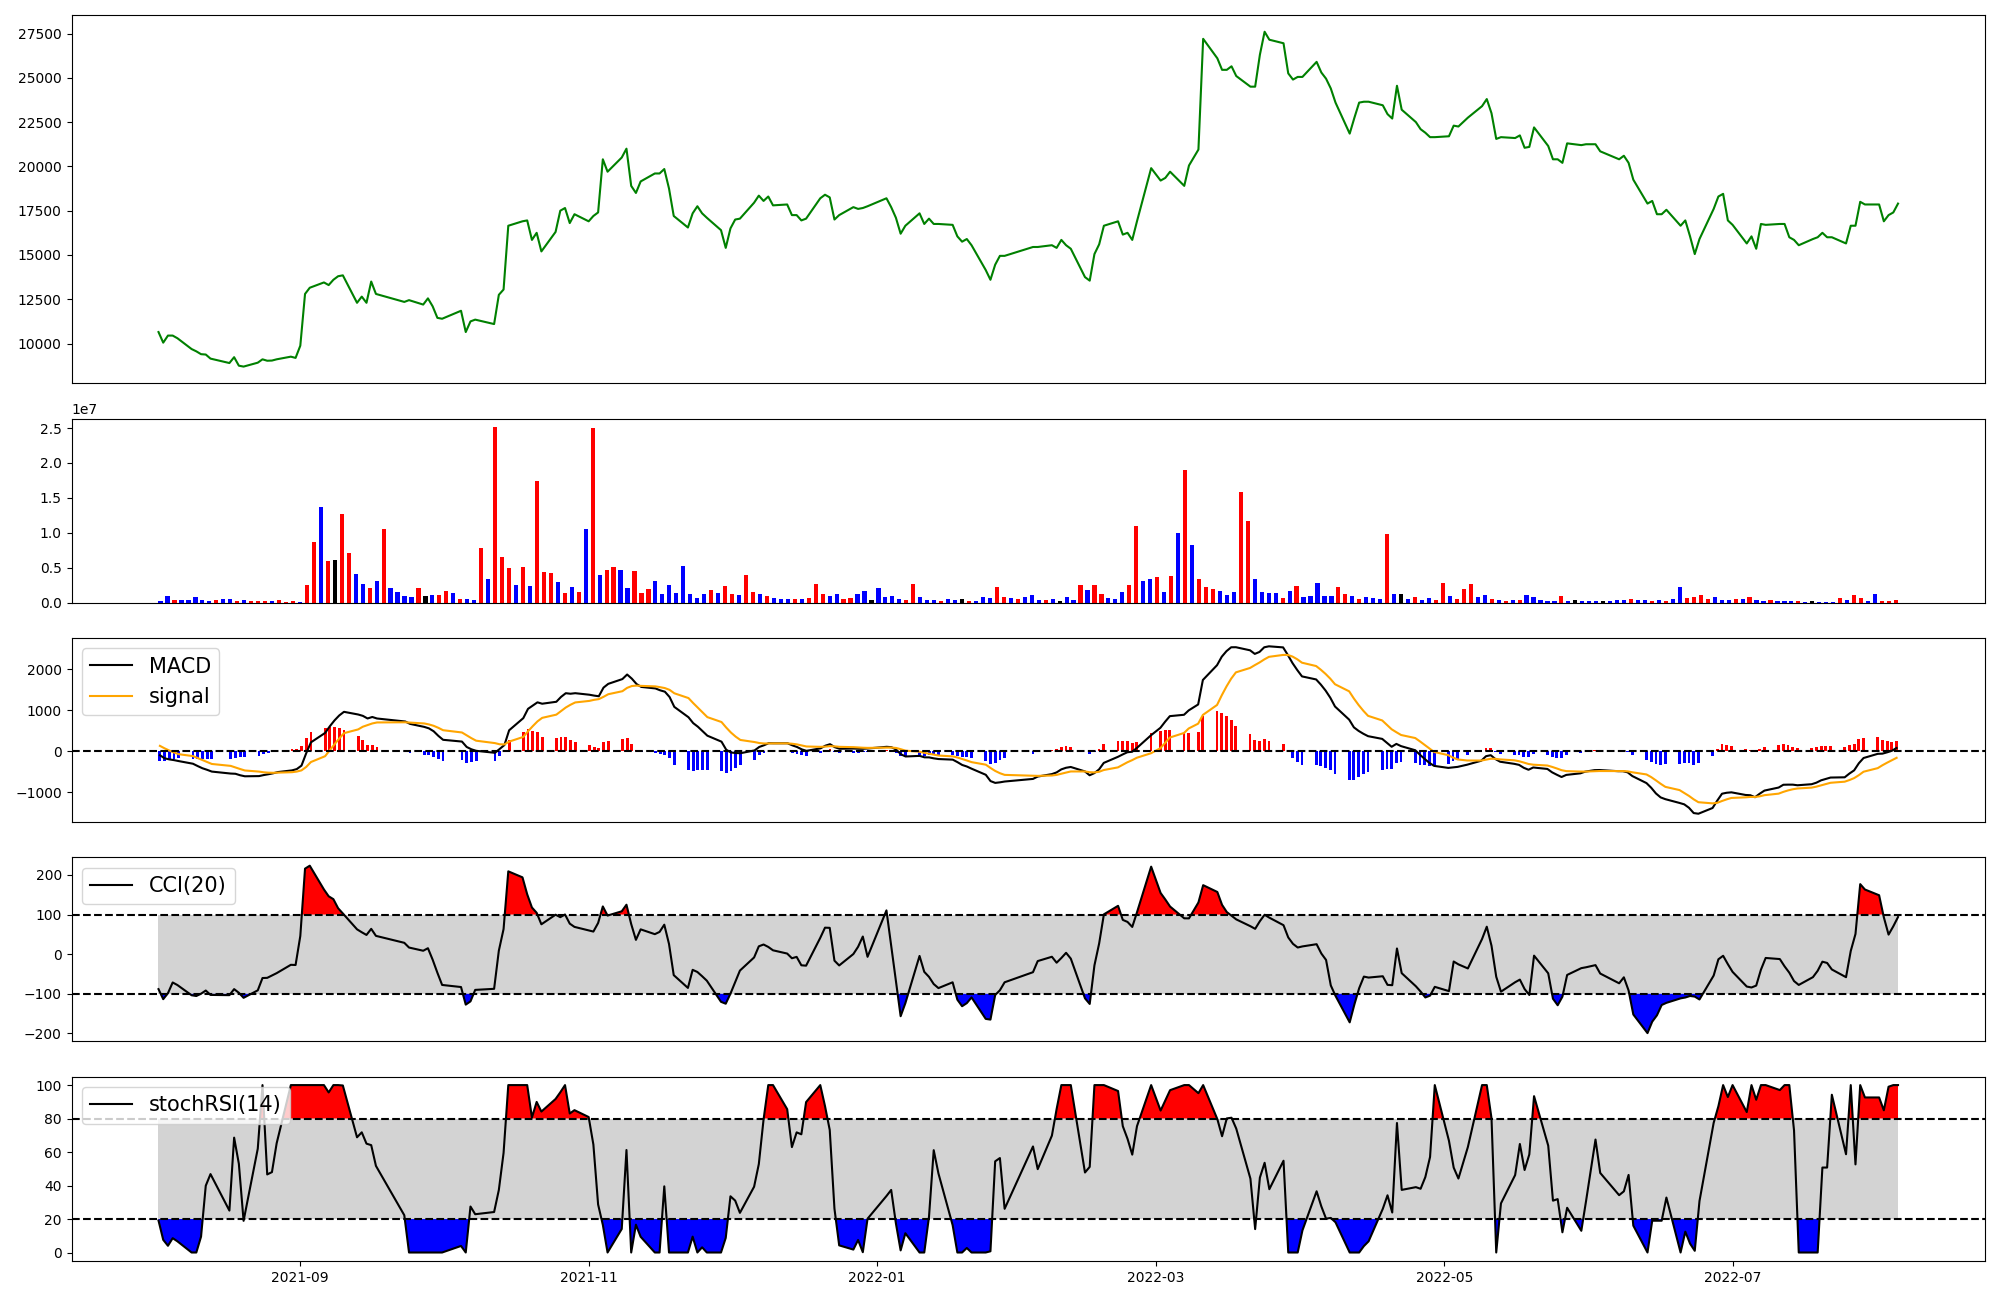The width and height of the screenshot is (2000, 1300).
Task: Click the orange signal line sample in legend
Action: pos(111,696)
